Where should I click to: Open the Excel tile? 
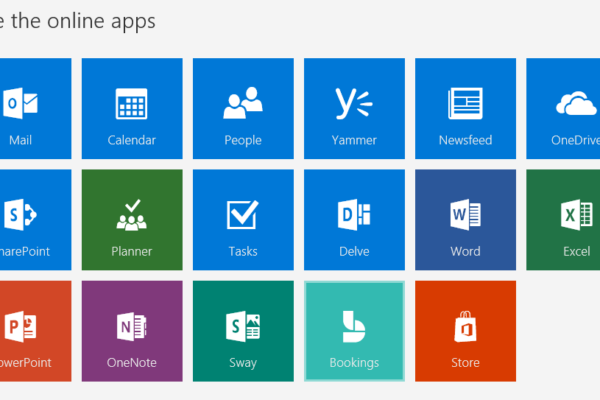click(563, 220)
